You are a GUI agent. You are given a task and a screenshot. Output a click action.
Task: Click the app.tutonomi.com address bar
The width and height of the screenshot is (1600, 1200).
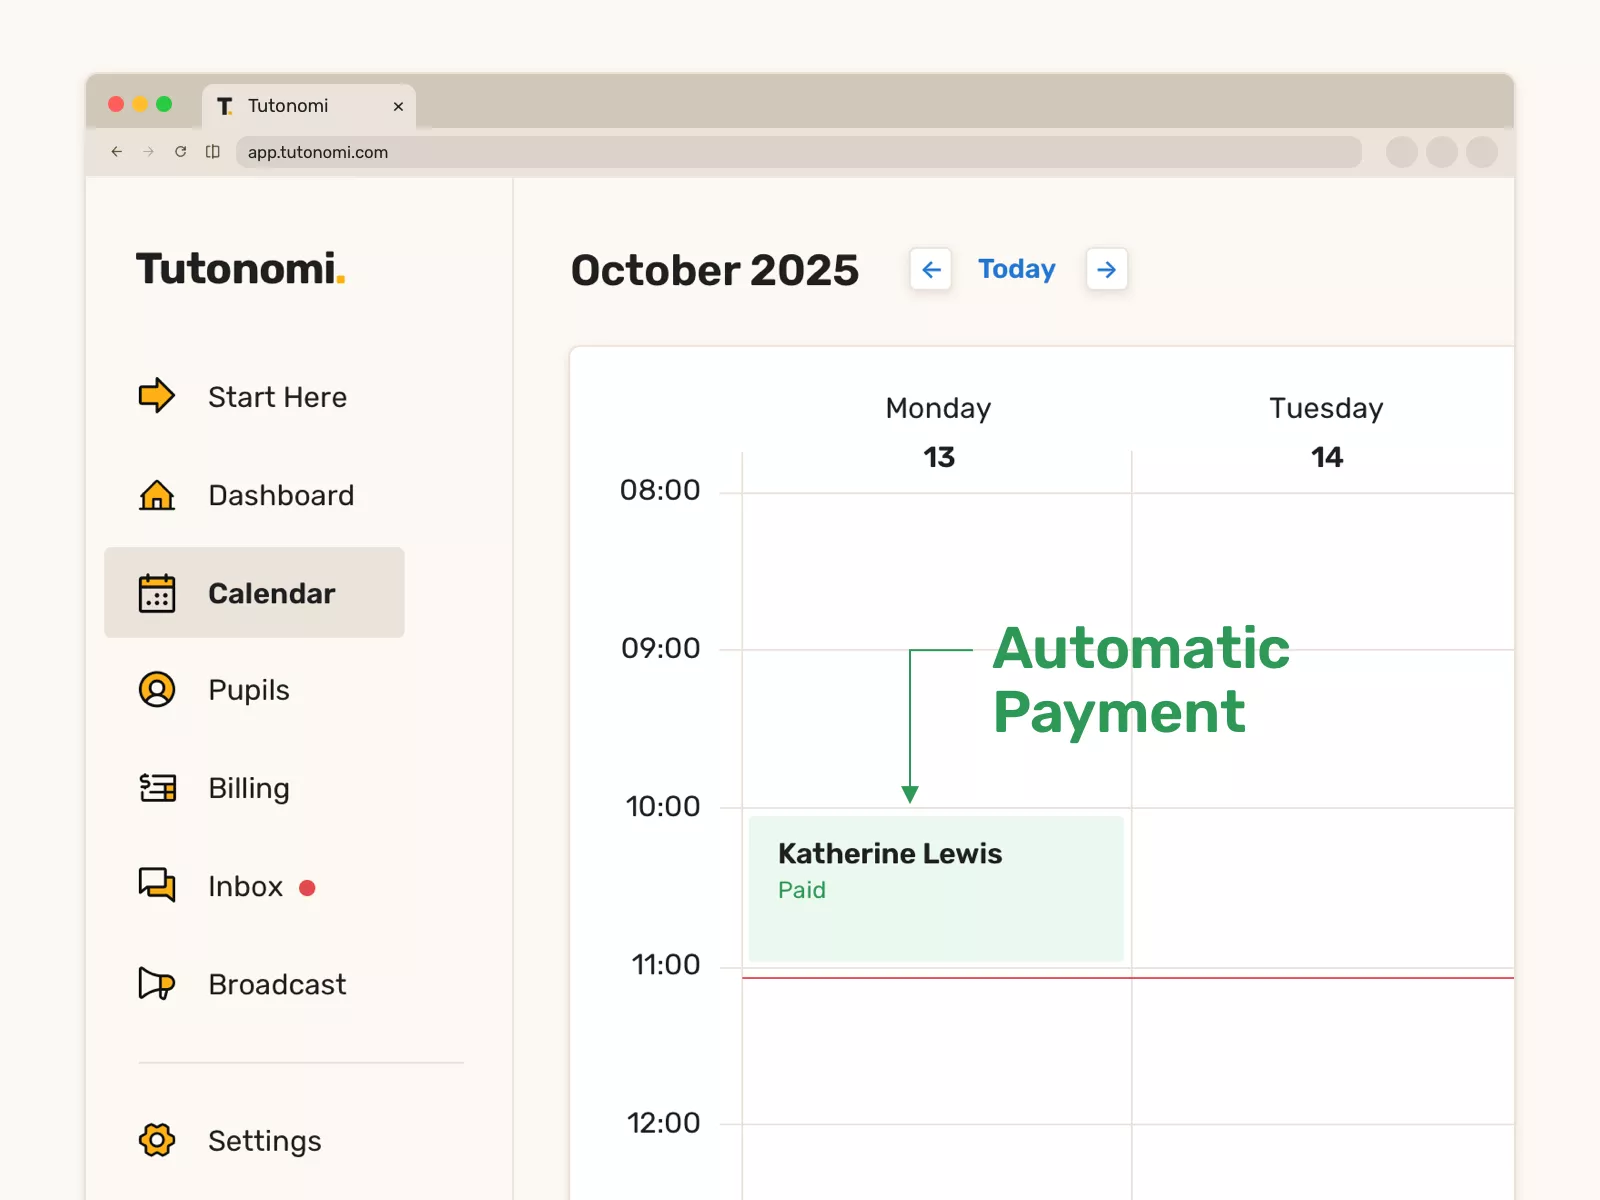798,152
